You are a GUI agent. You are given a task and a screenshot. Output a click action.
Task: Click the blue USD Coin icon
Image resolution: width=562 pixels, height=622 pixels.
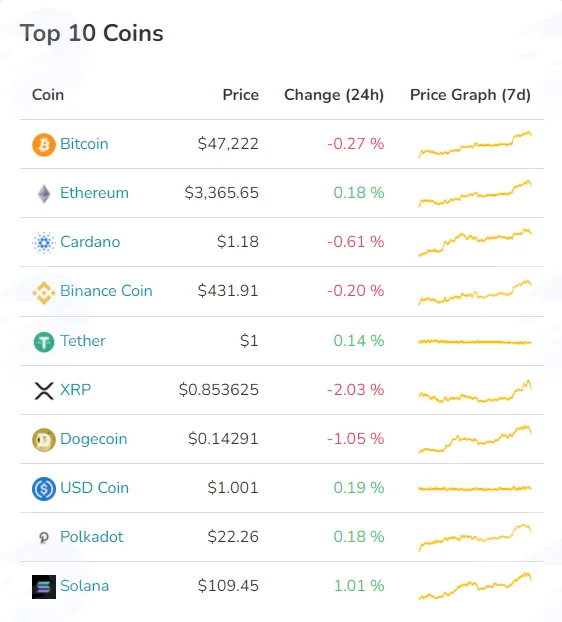point(44,489)
